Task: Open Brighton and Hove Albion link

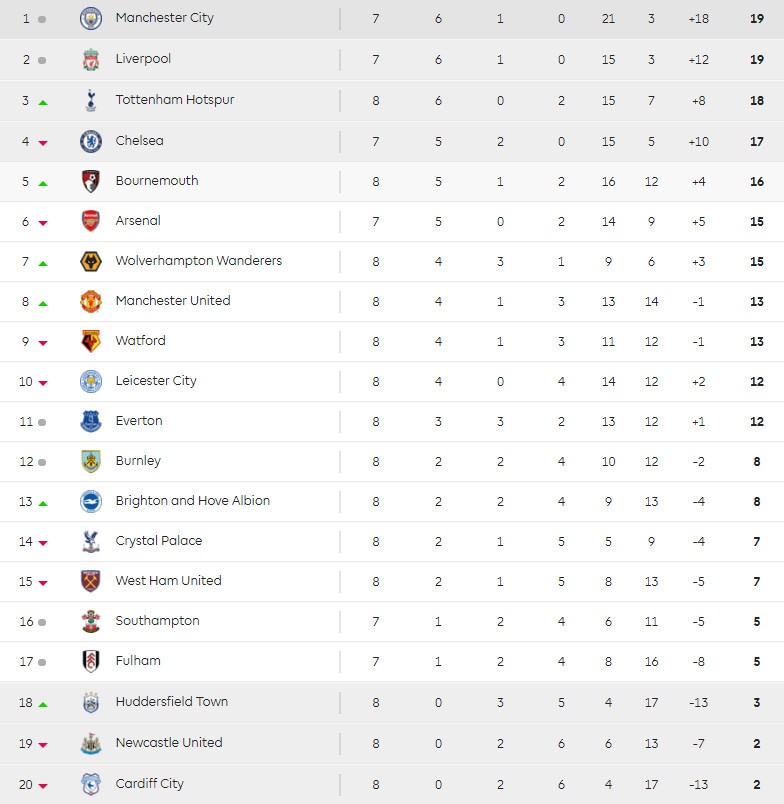Action: tap(193, 501)
